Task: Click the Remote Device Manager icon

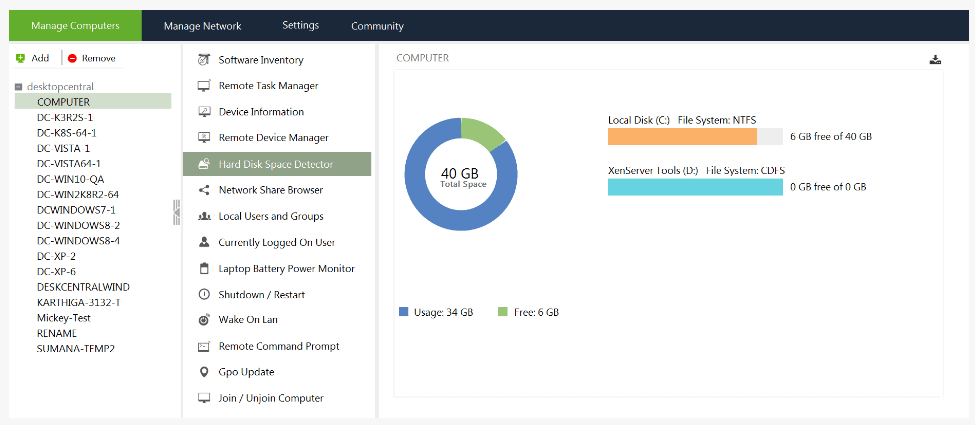Action: 203,138
